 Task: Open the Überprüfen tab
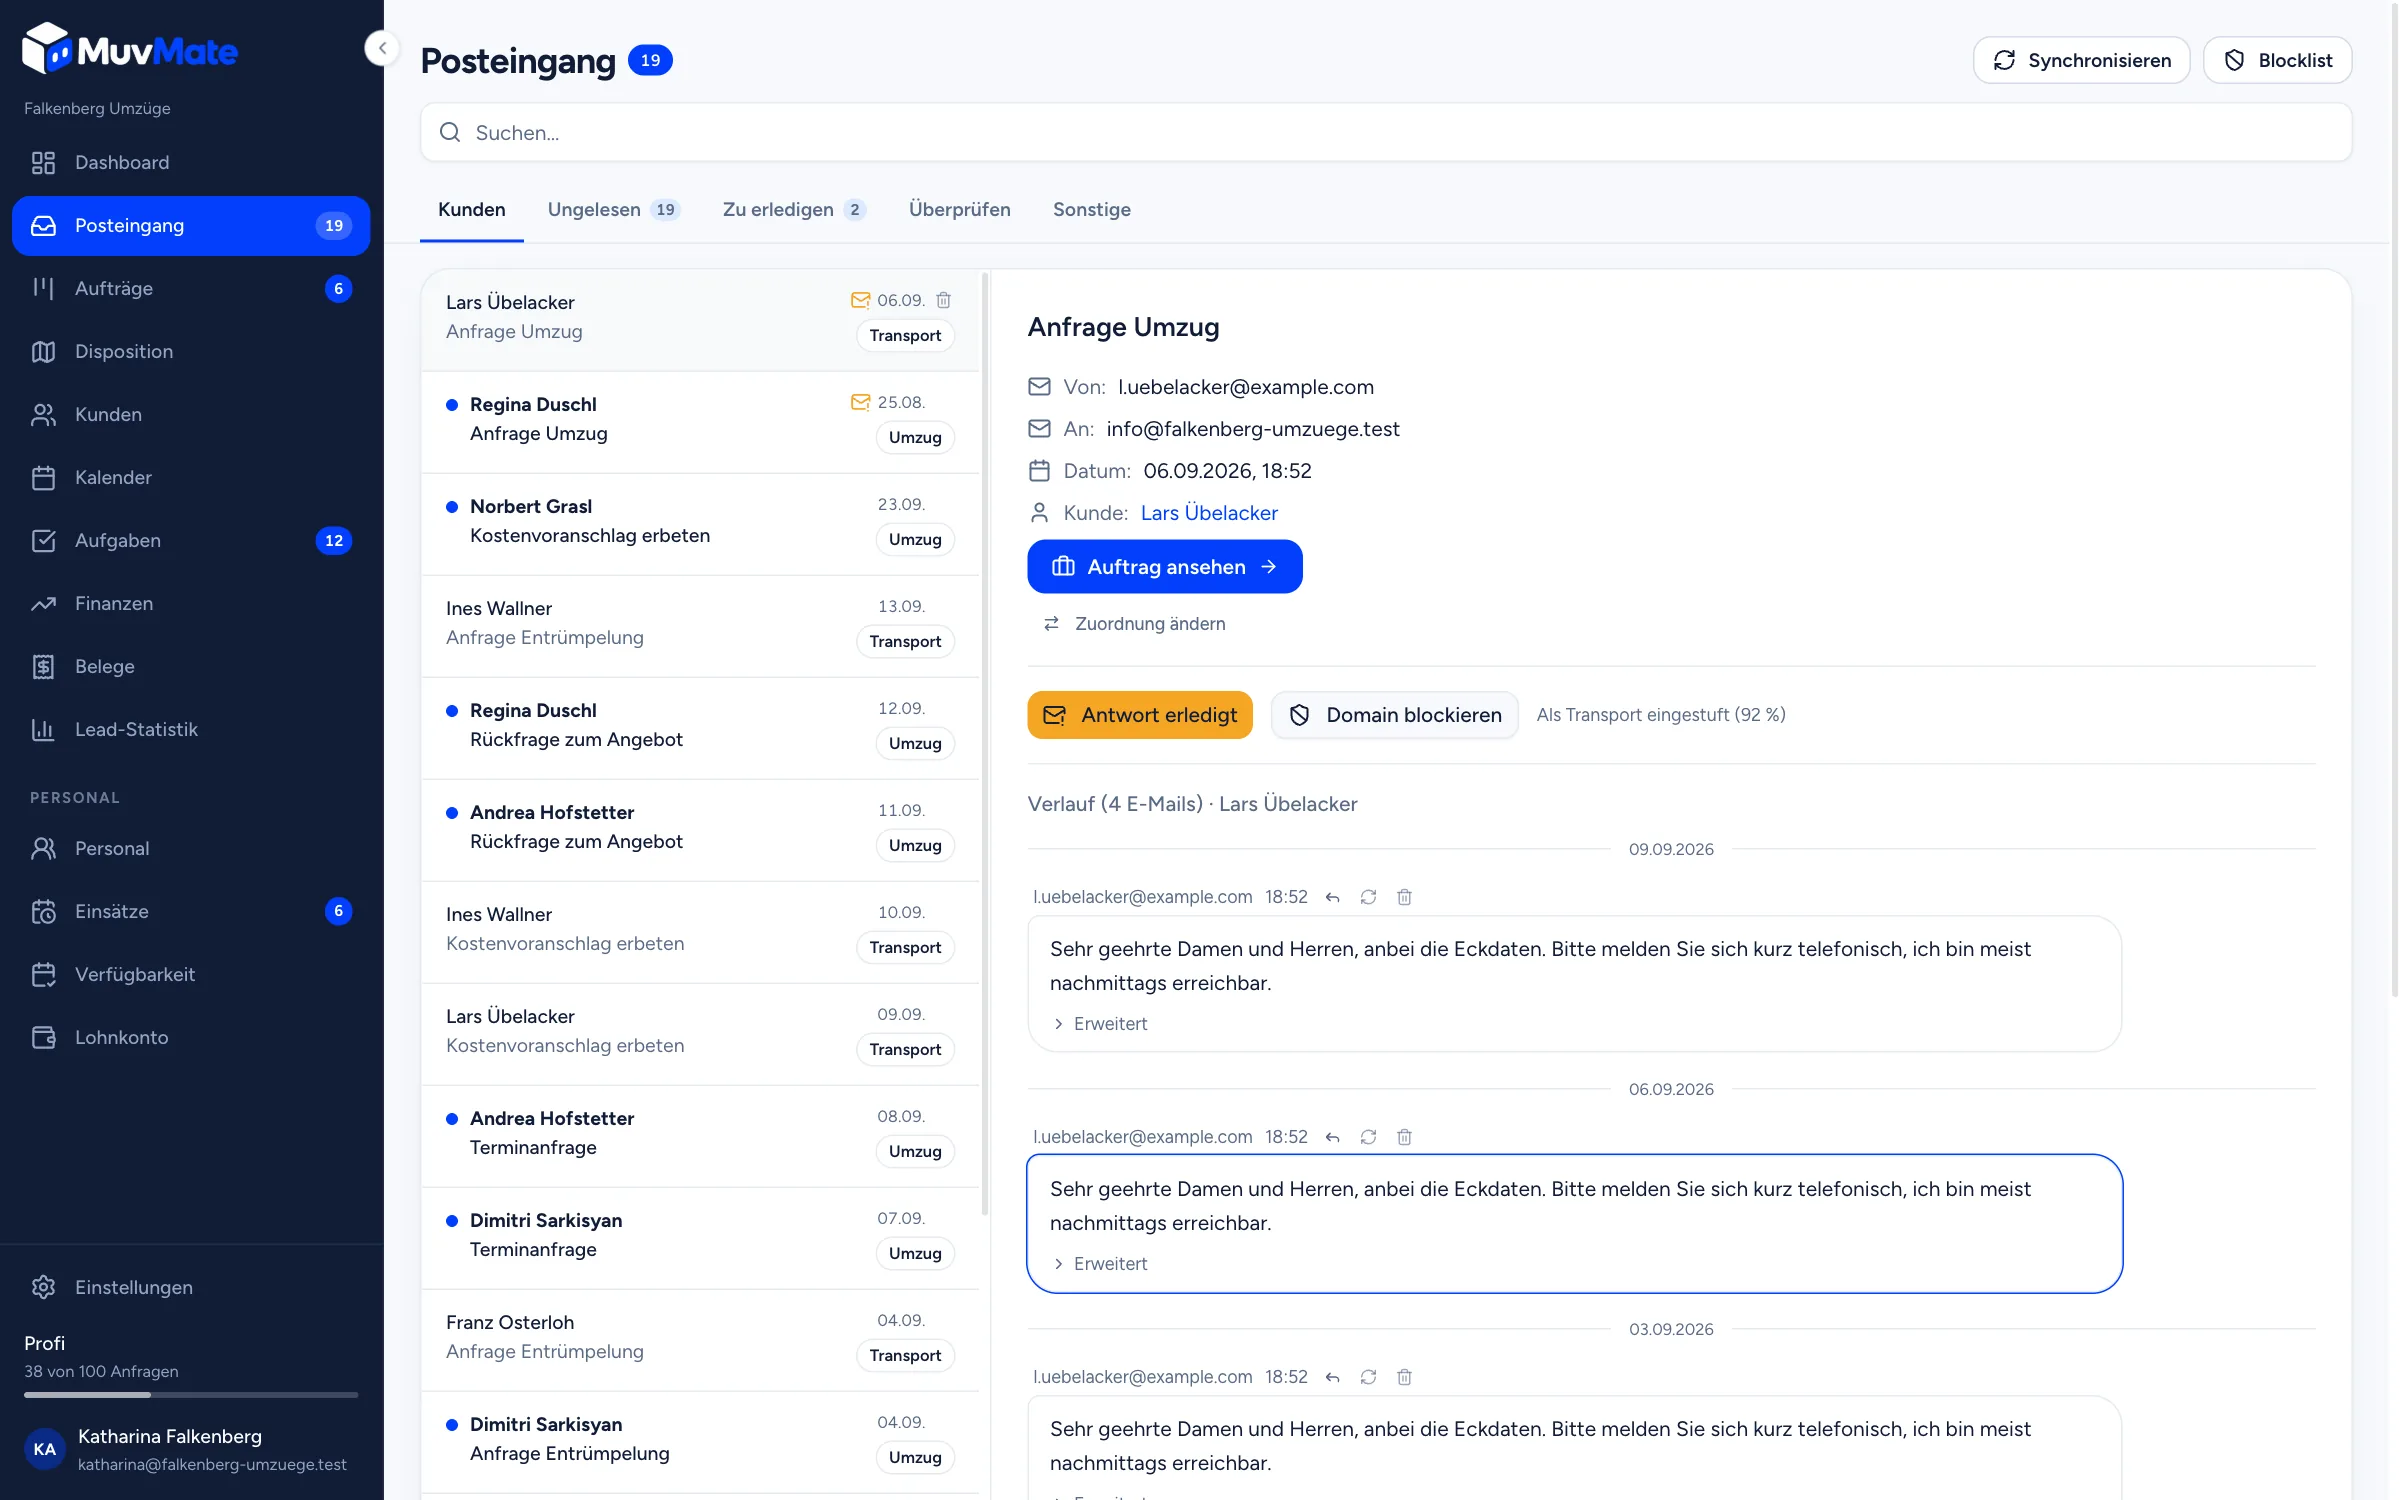click(x=960, y=210)
